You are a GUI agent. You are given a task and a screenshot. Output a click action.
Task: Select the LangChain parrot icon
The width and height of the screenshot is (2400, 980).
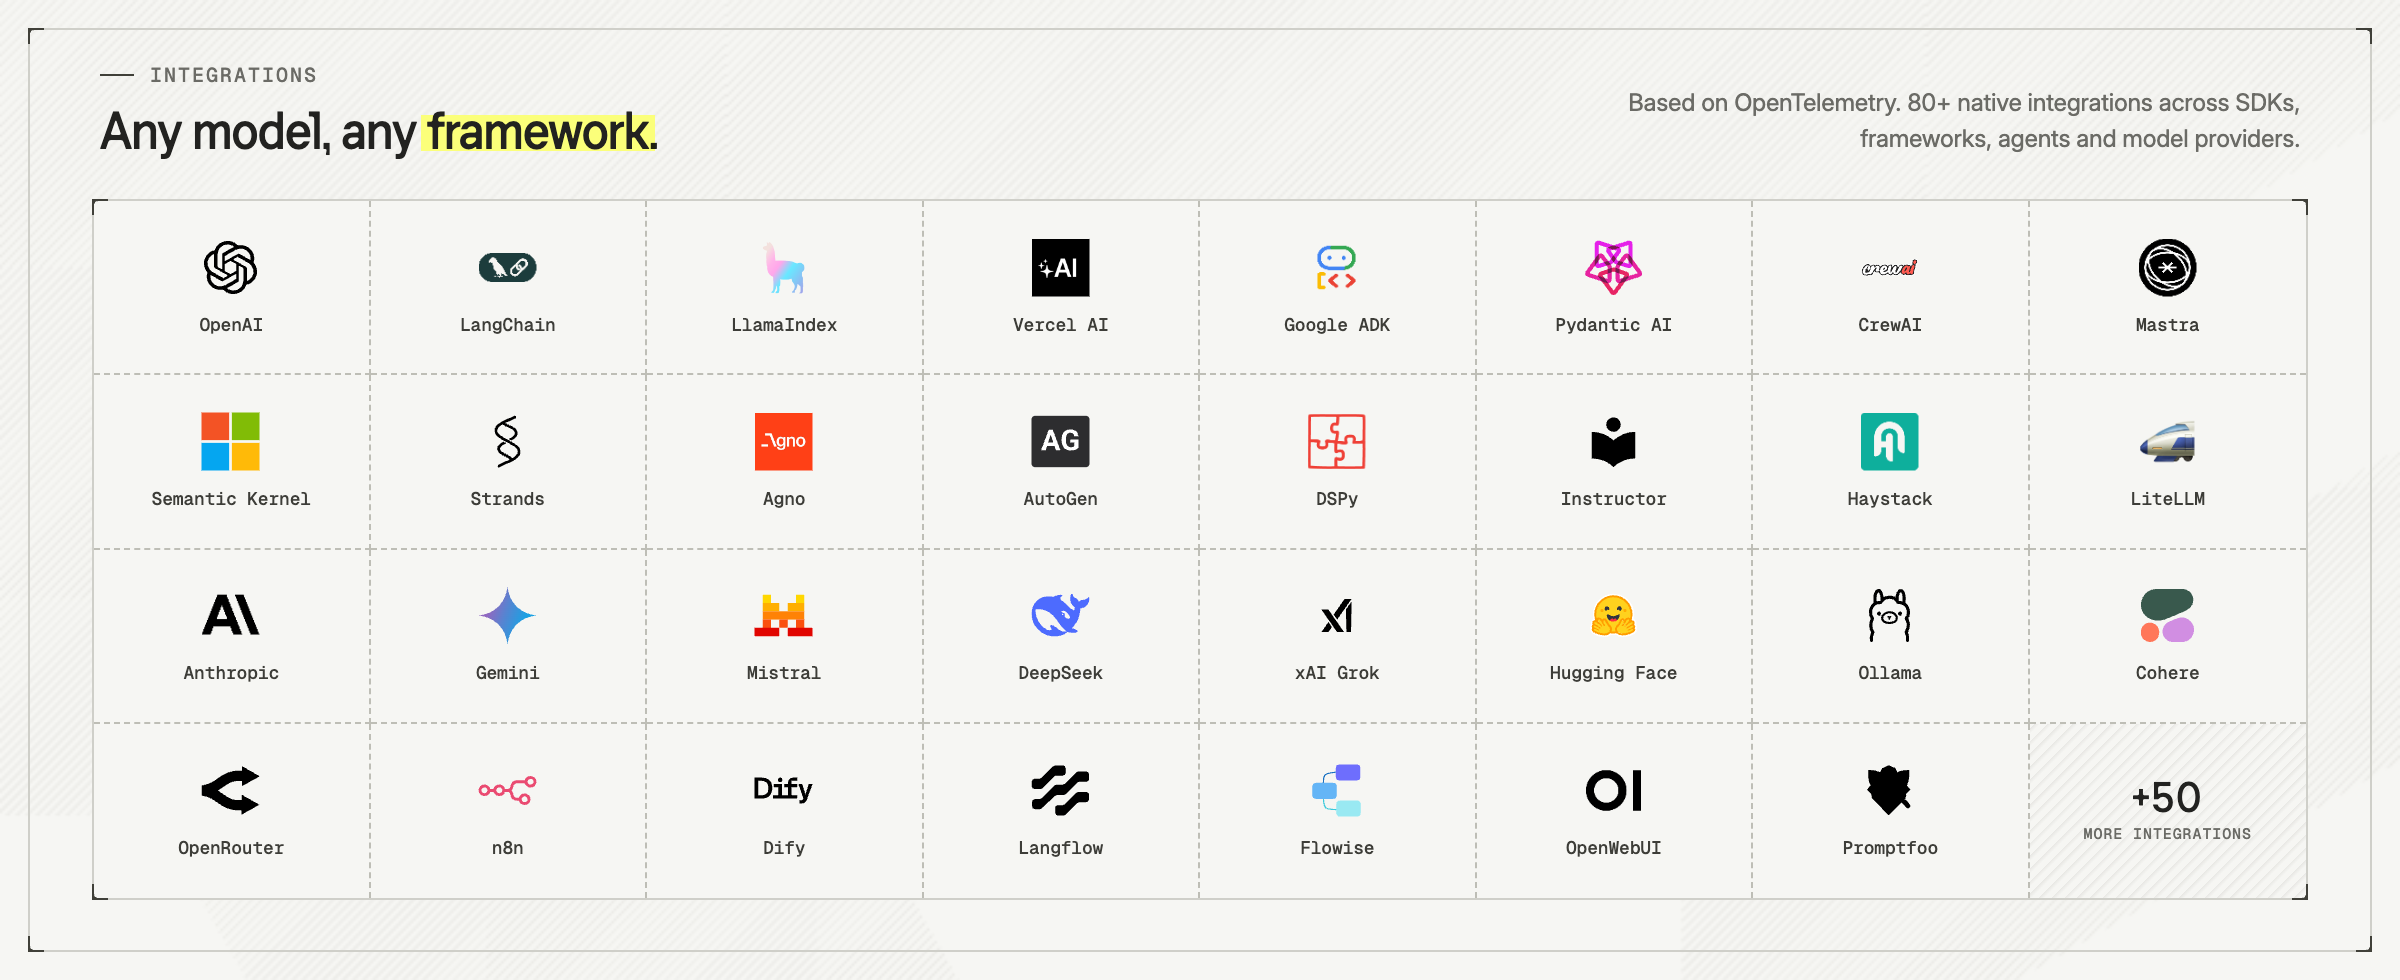(507, 267)
